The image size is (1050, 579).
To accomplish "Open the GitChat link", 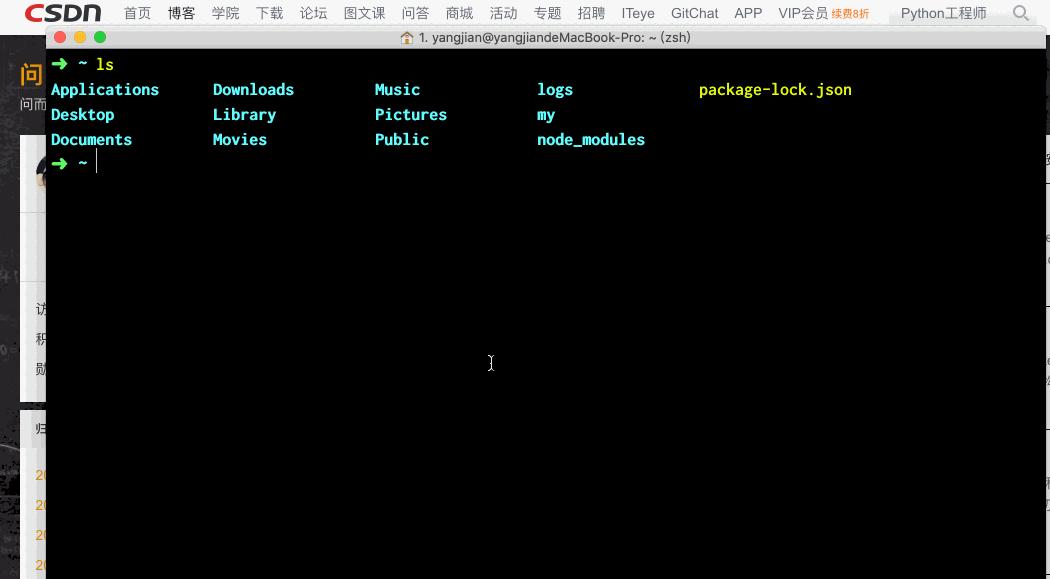I will click(x=694, y=13).
